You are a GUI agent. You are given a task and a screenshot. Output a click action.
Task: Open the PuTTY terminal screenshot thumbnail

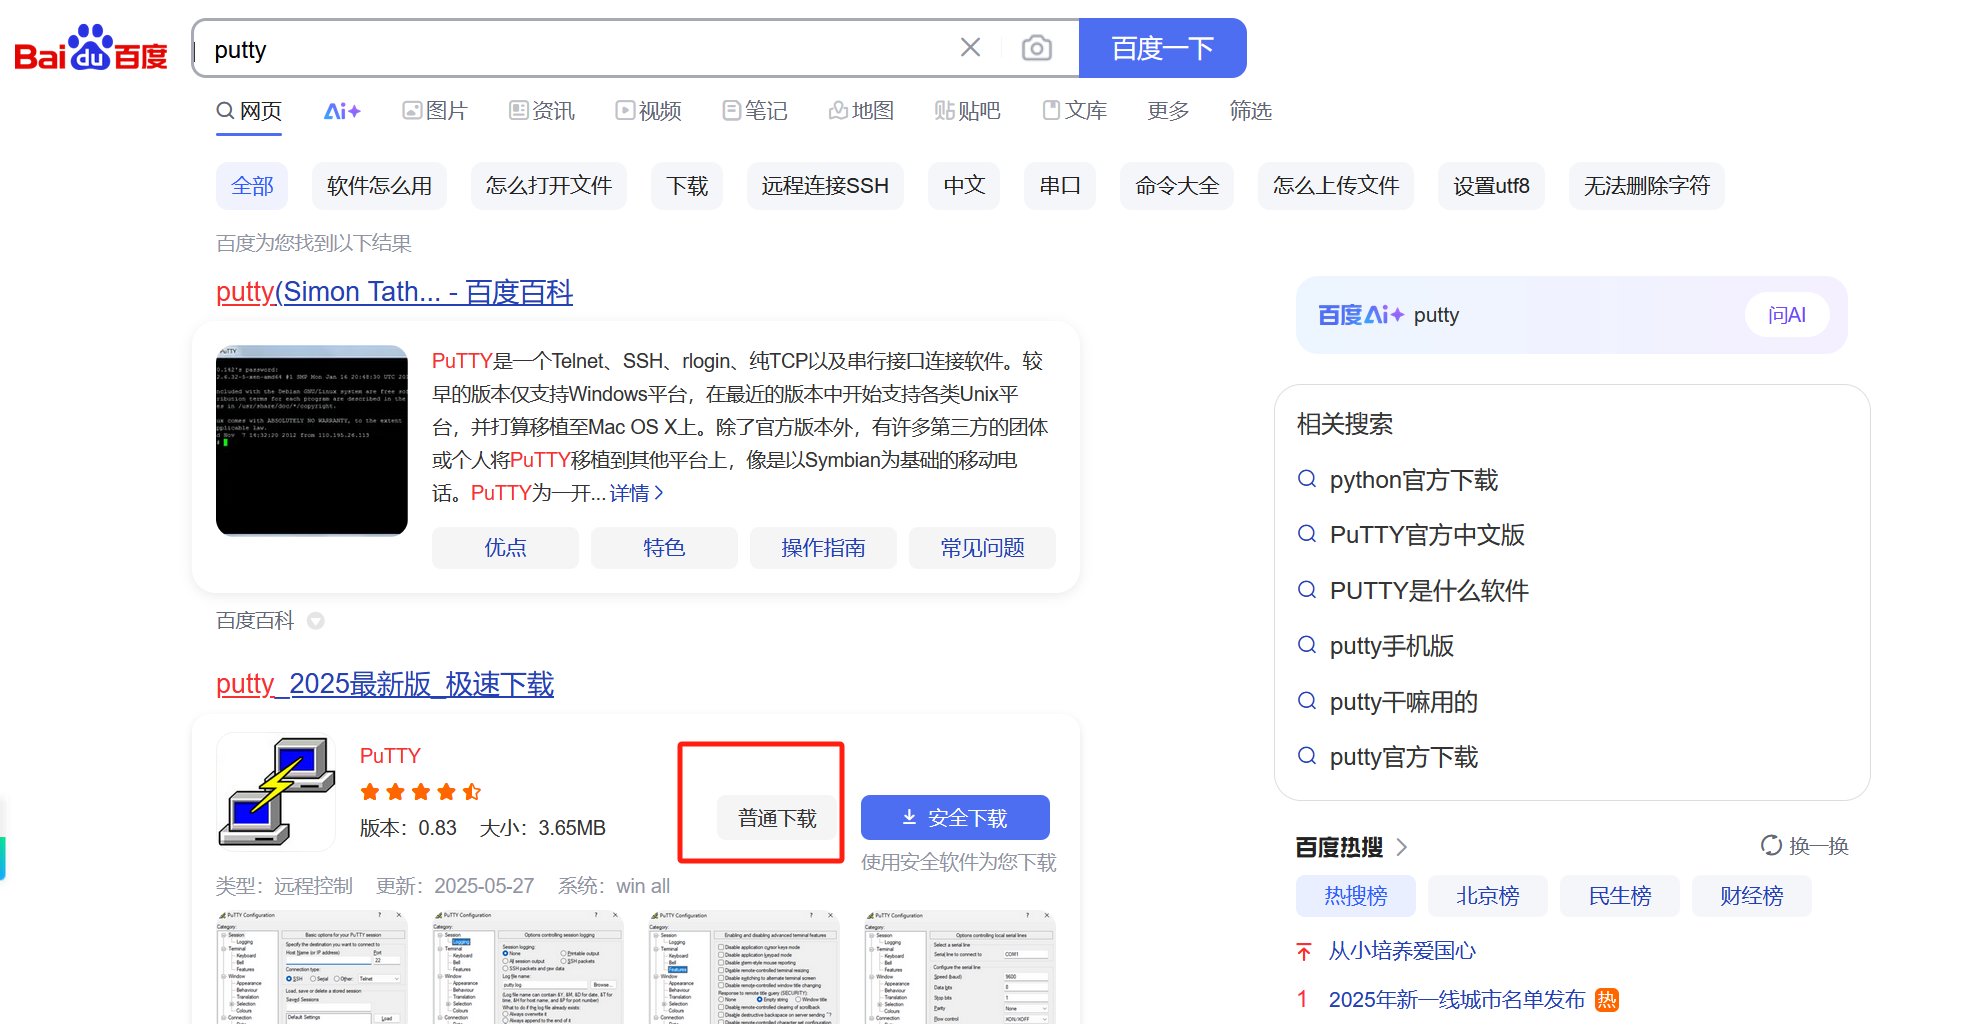(x=312, y=440)
